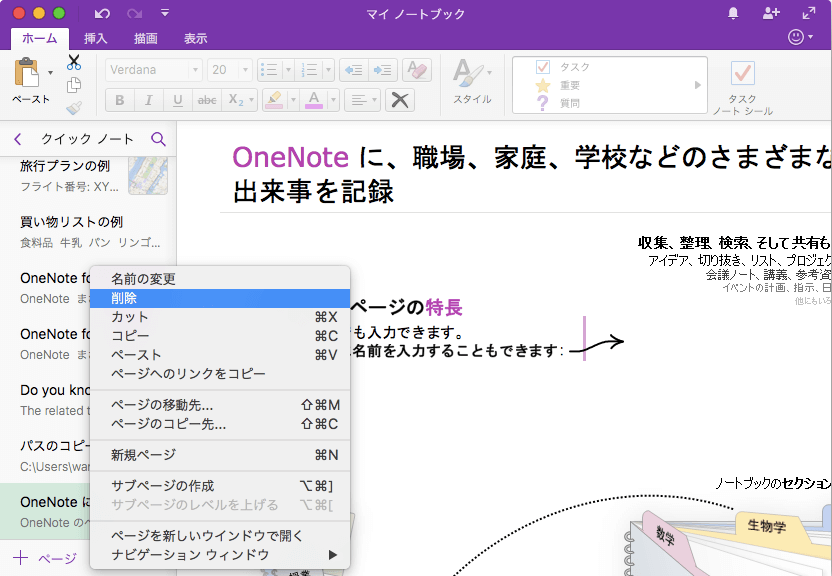This screenshot has width=832, height=576.
Task: Open the 買い物リストの例 page
Action: (88, 232)
